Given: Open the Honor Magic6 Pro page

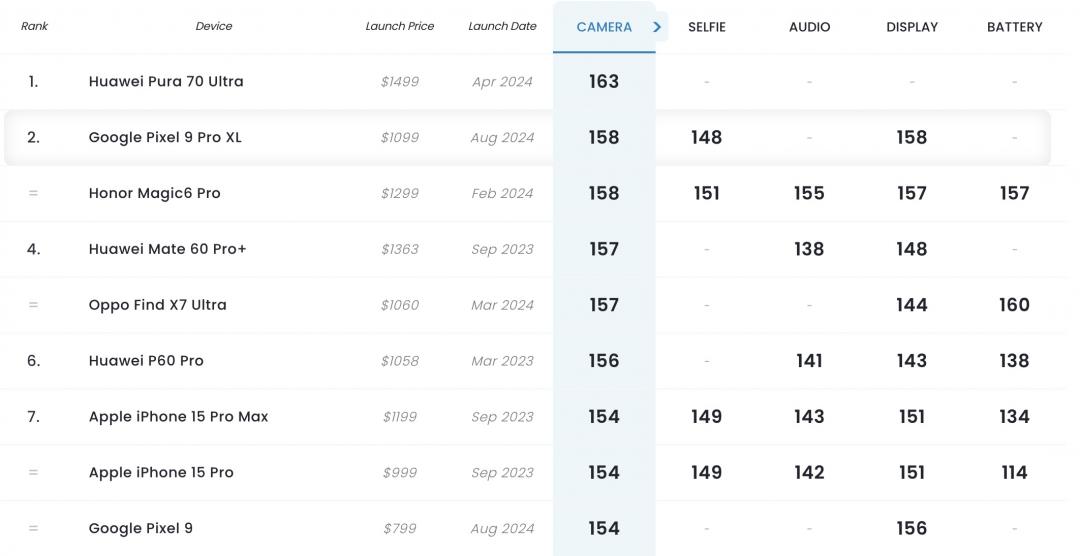Looking at the screenshot, I should (x=154, y=193).
